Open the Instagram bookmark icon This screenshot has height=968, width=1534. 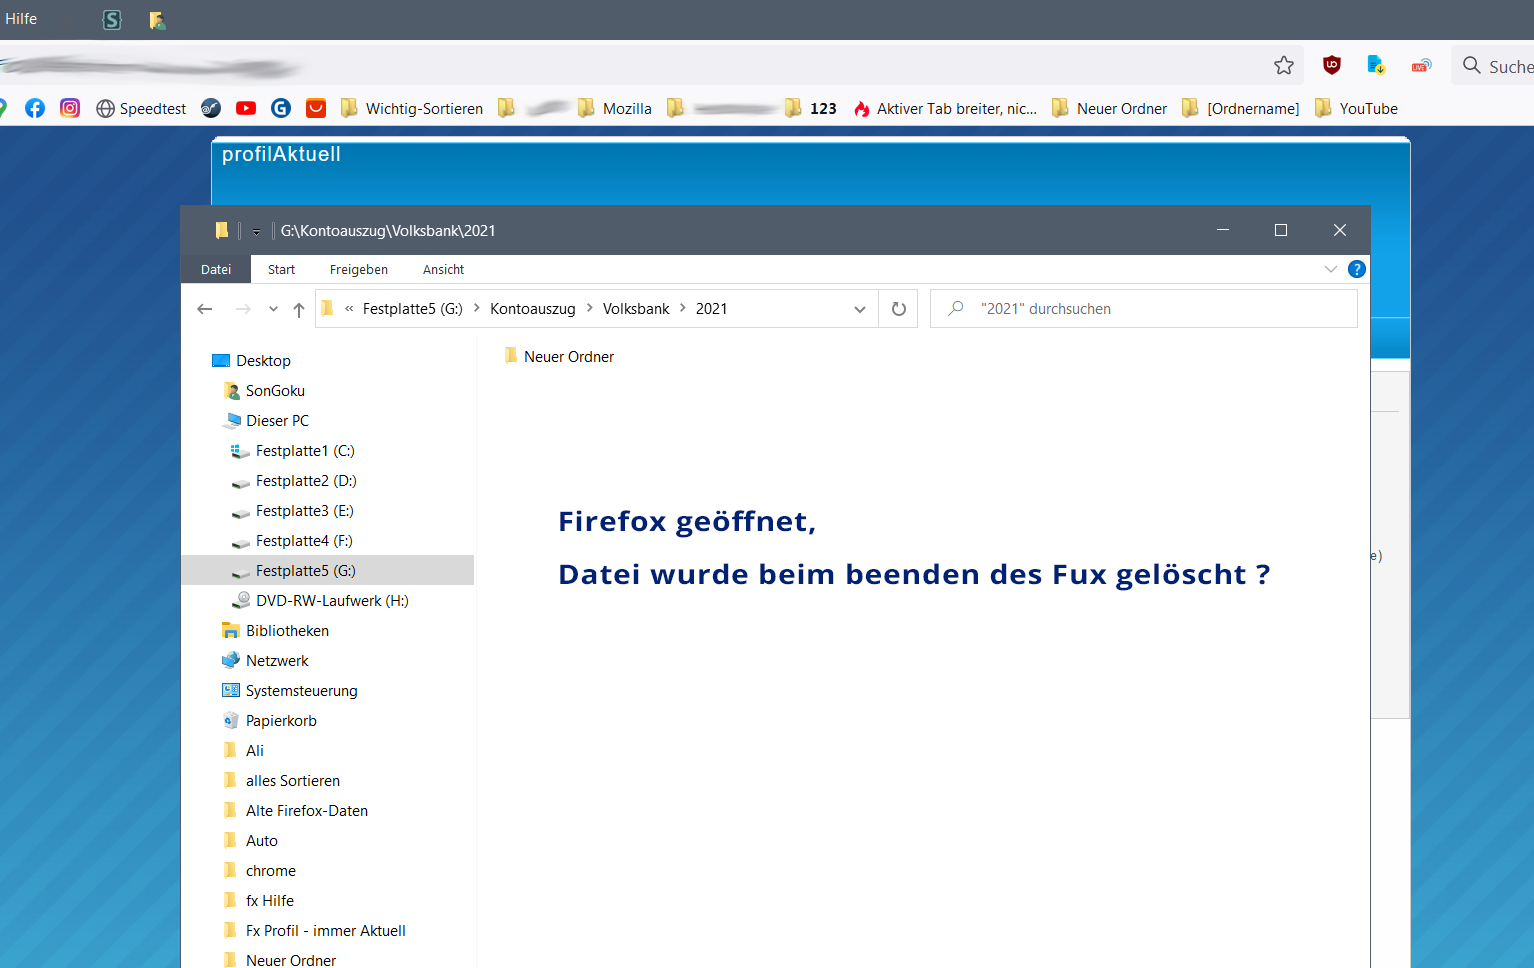tap(70, 109)
